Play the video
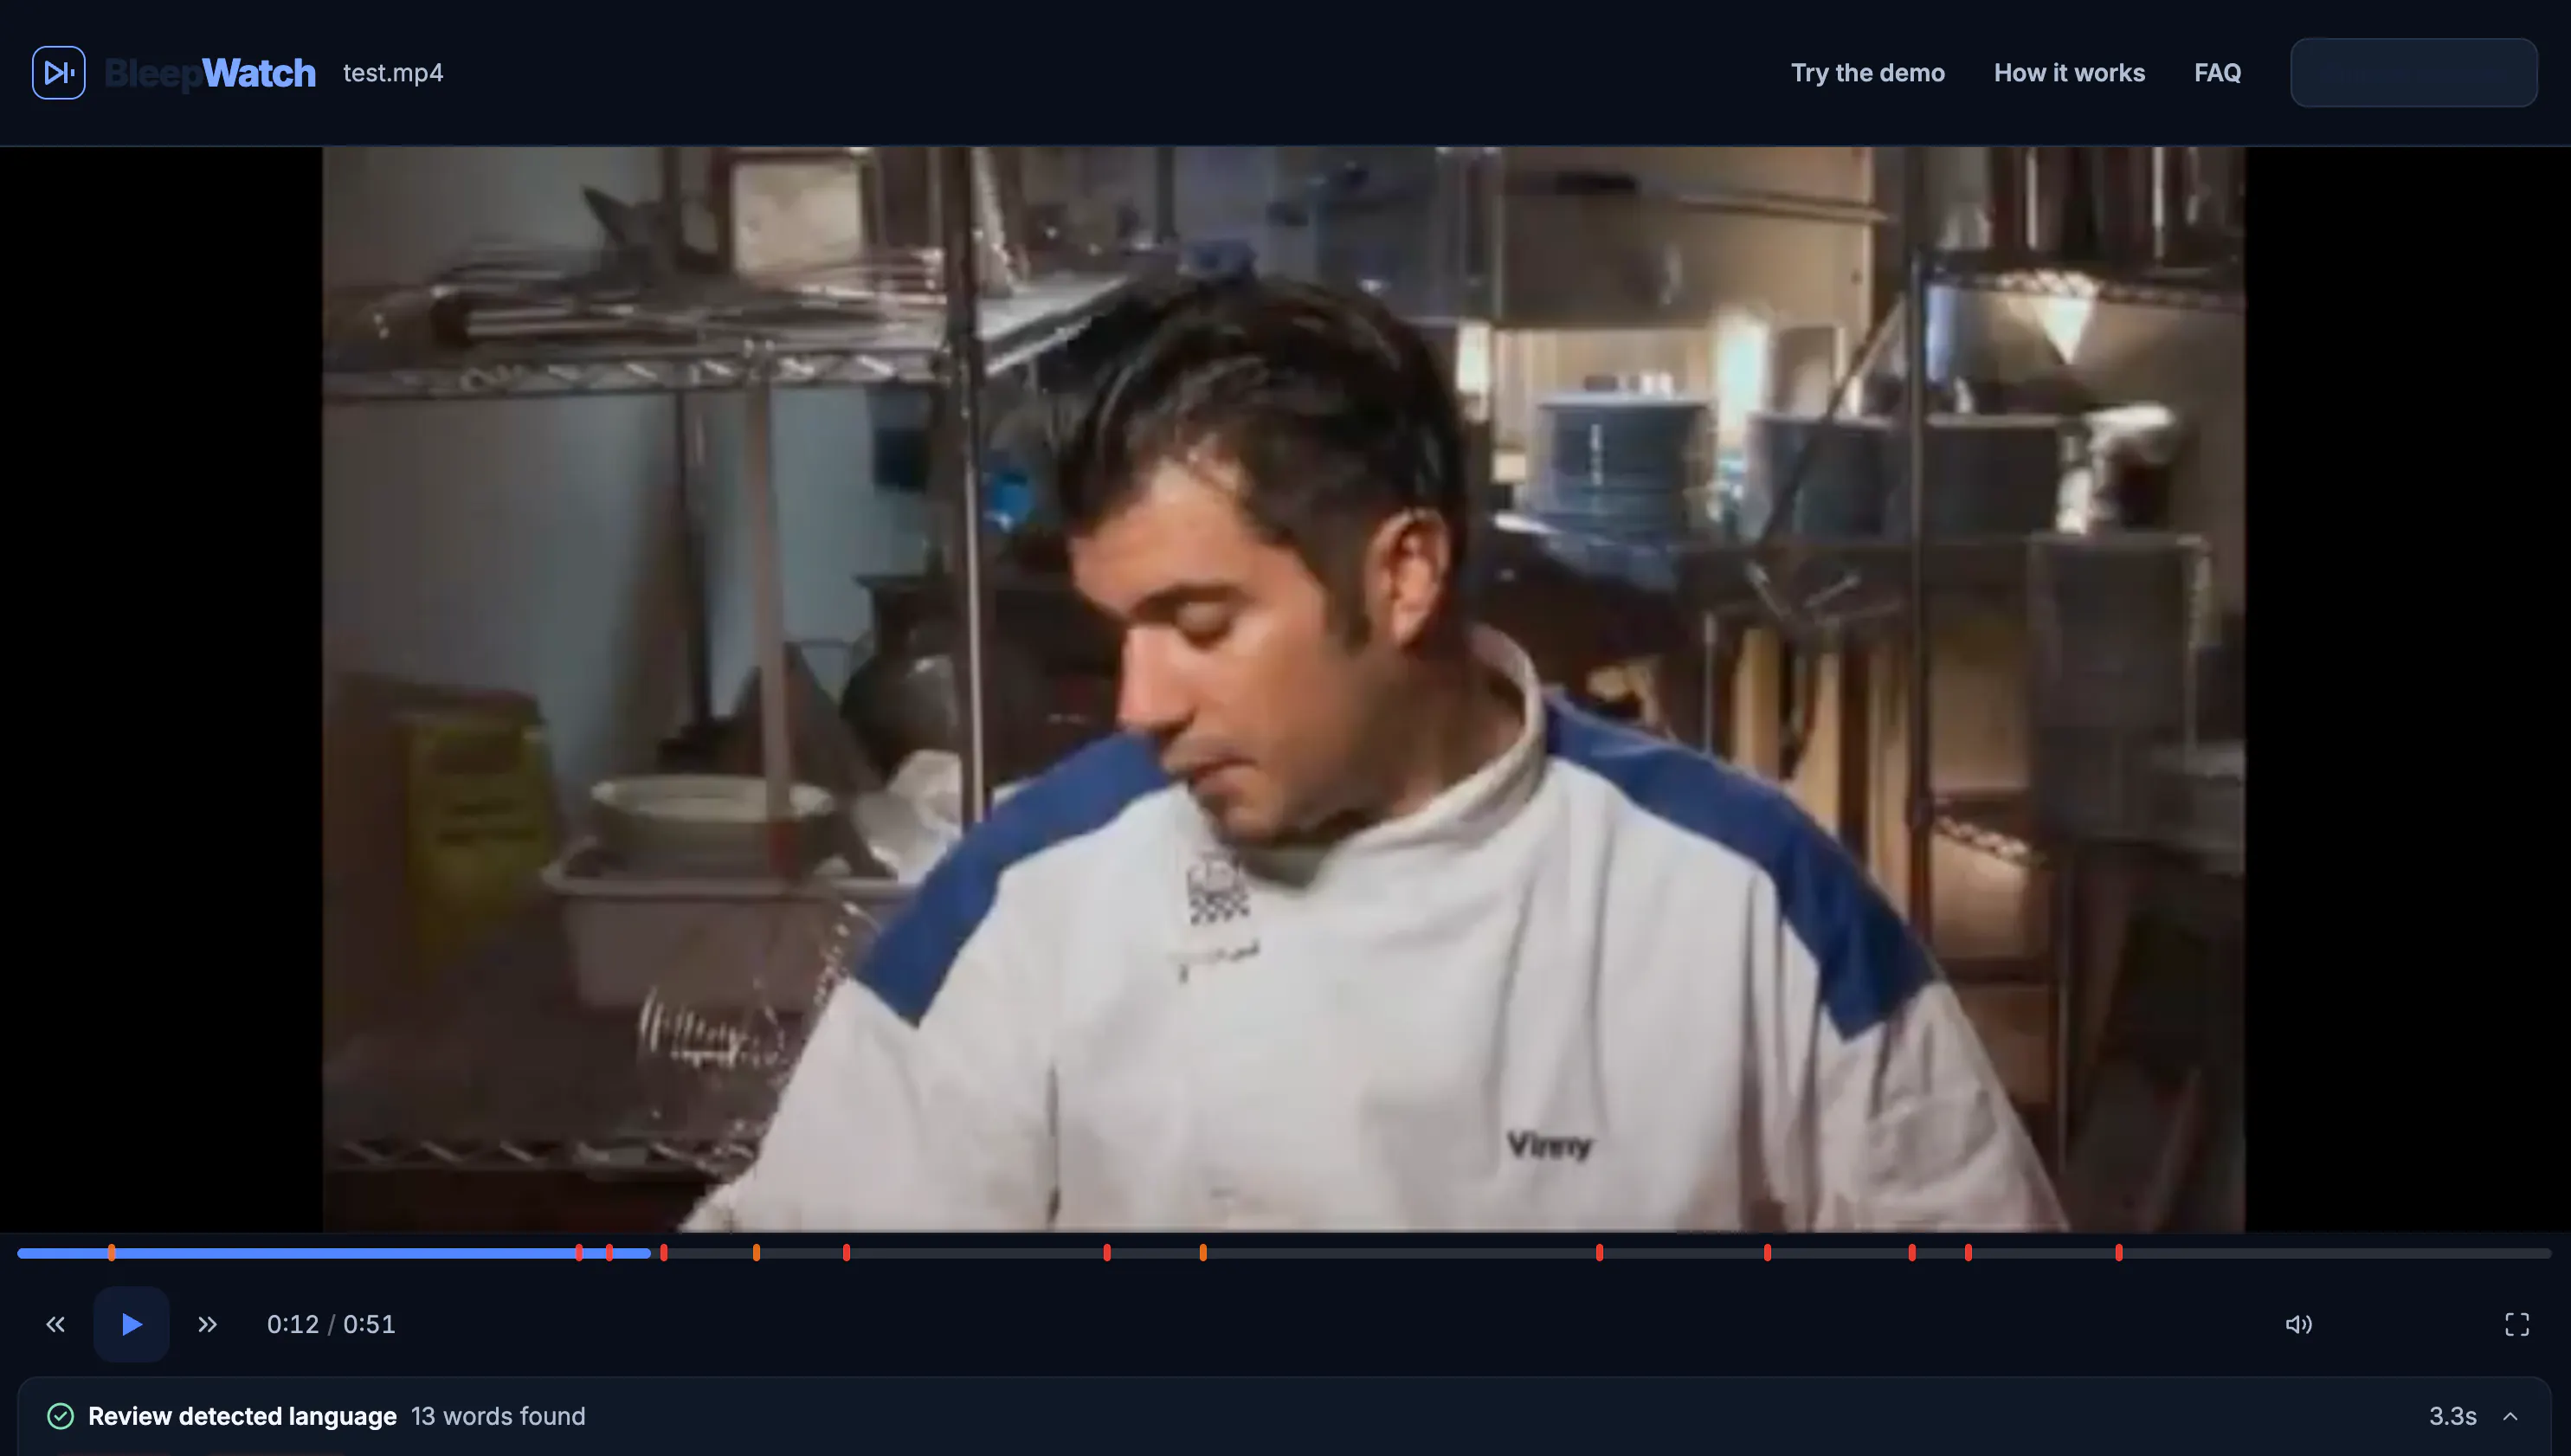2571x1456 pixels. click(131, 1324)
